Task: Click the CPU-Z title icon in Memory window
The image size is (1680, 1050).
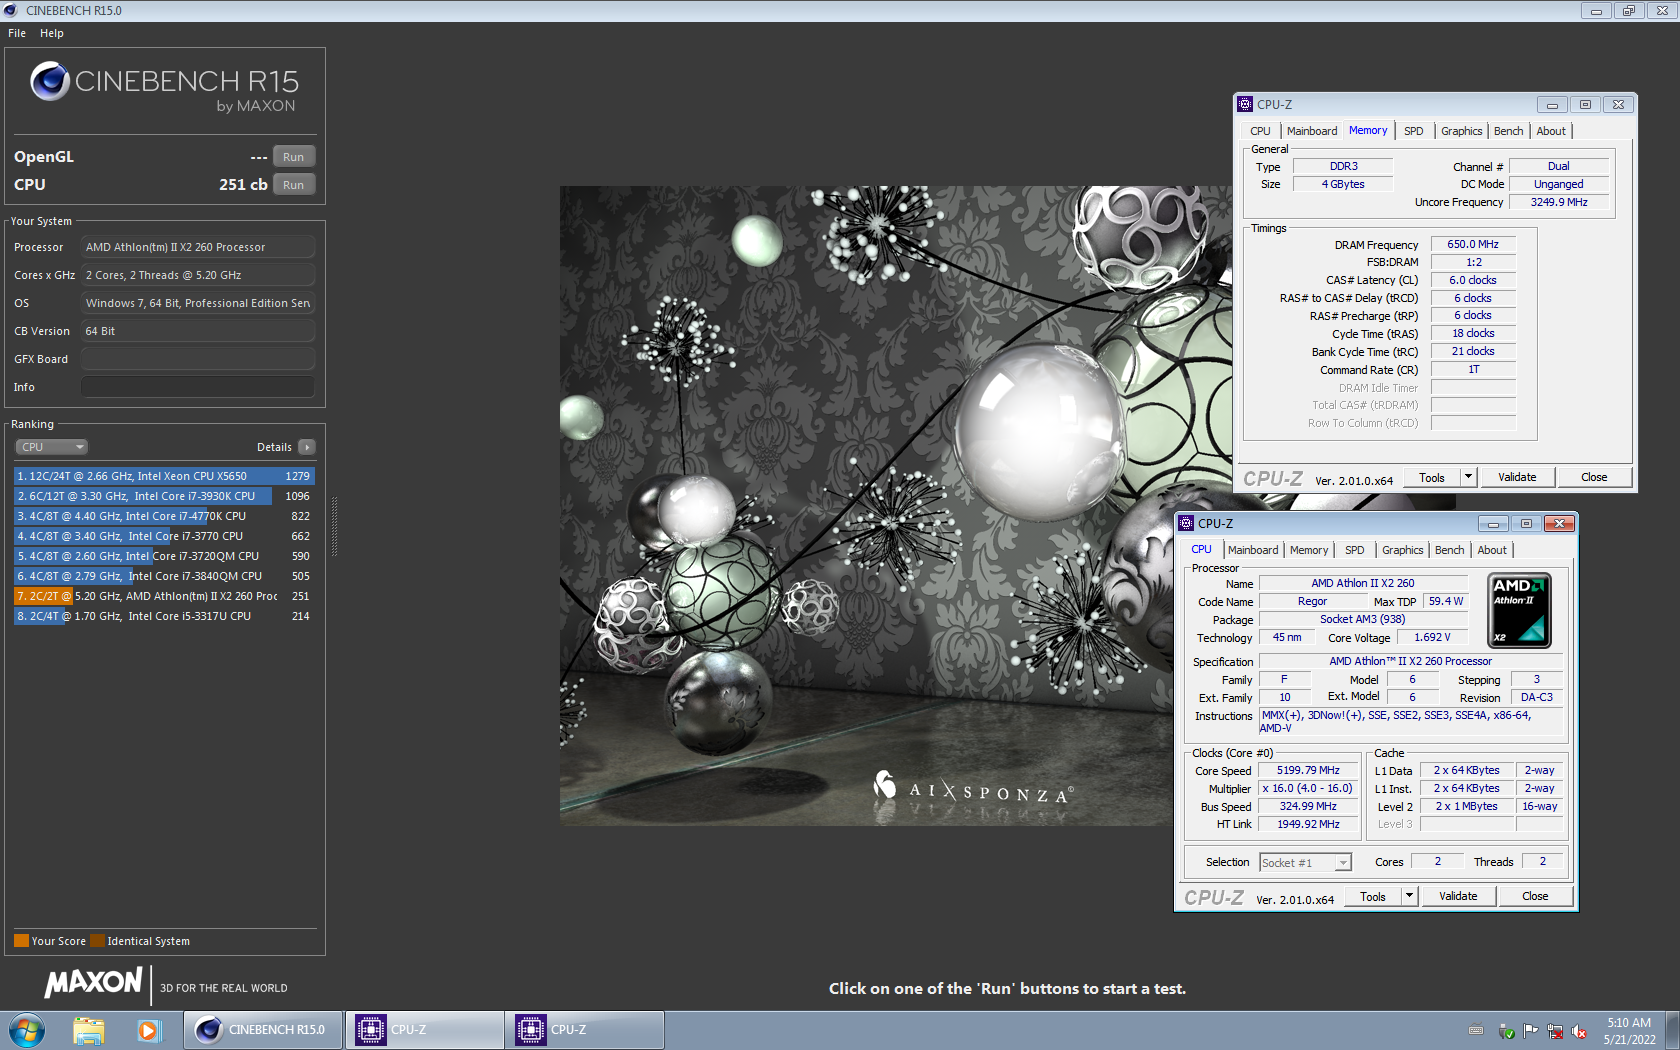Action: [x=1245, y=104]
